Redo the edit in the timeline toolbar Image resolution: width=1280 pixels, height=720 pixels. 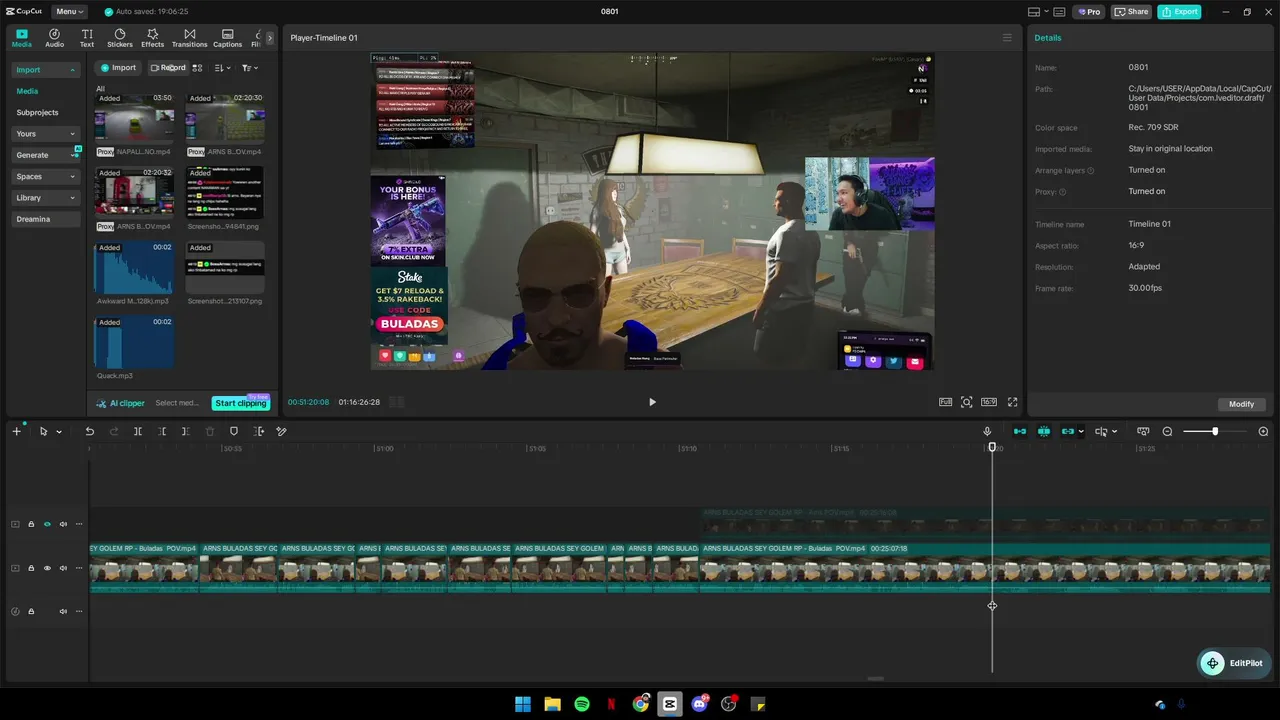tap(113, 431)
